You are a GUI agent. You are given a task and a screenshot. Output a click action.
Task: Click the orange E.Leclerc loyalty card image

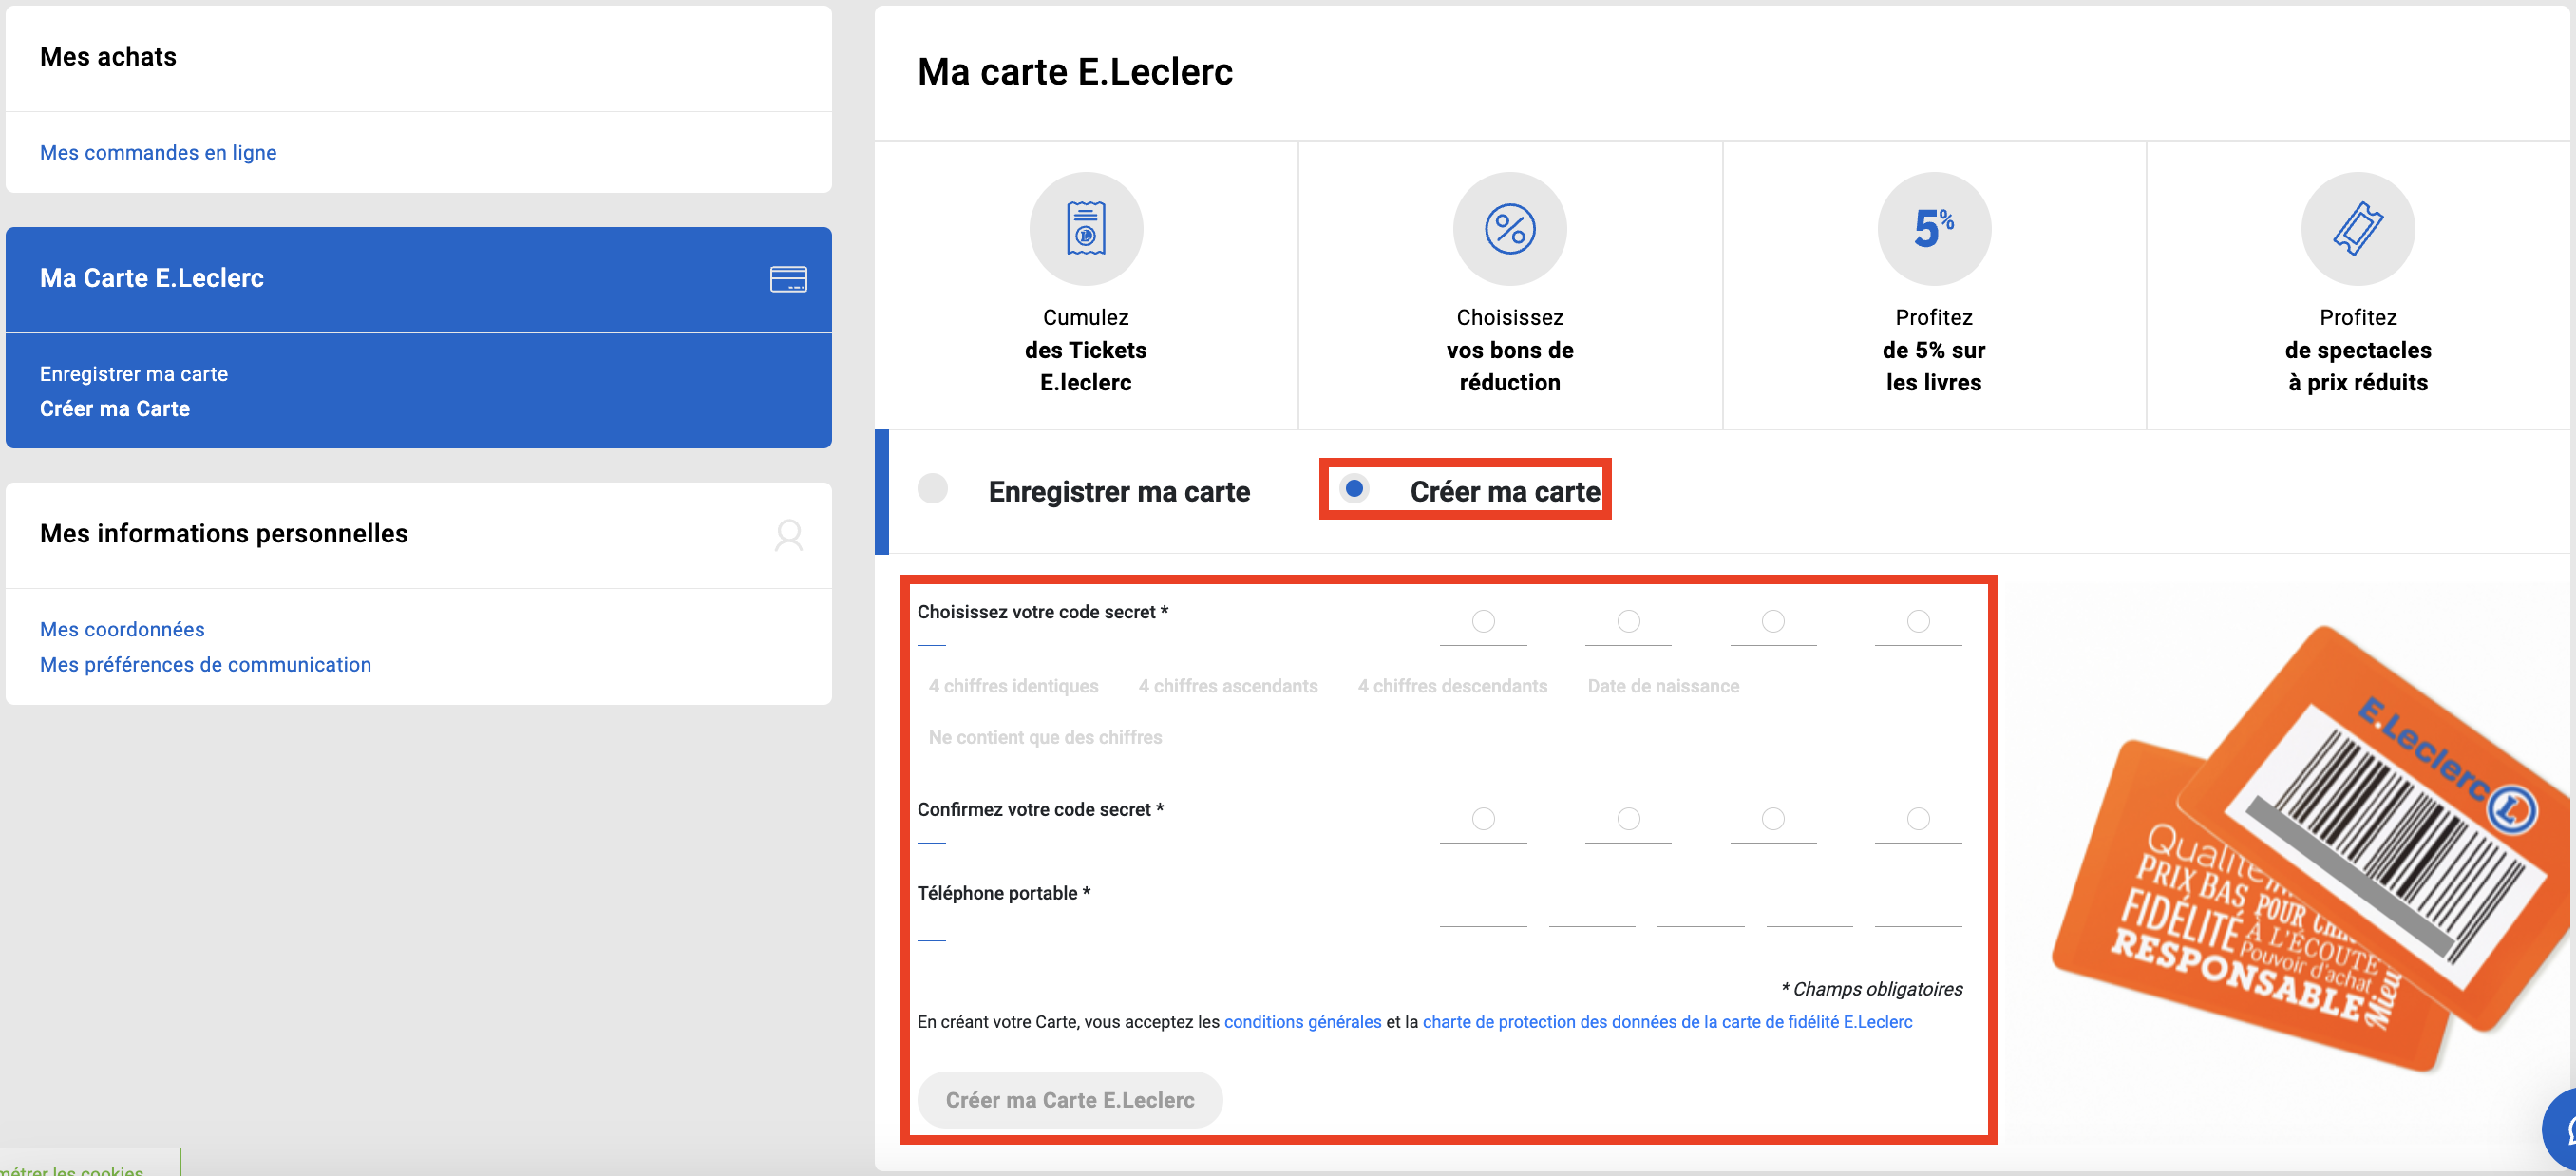pos(2310,850)
